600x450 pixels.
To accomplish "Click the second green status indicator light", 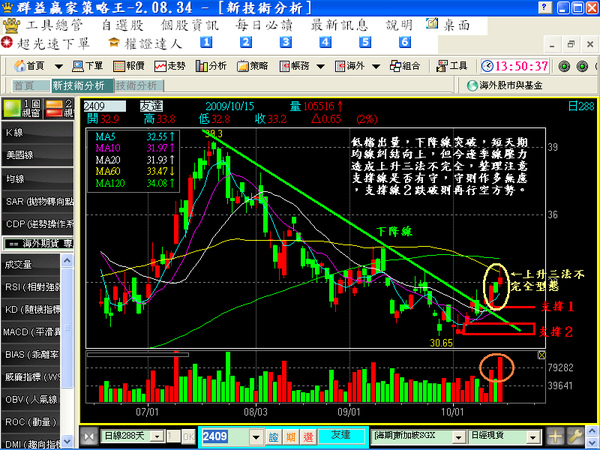I will pyautogui.click(x=582, y=67).
